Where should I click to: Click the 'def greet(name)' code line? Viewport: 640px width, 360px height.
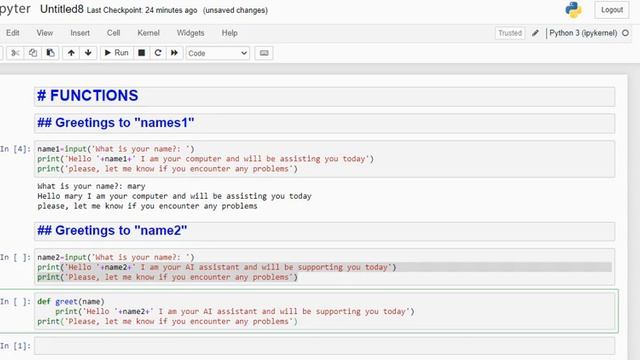click(71, 302)
